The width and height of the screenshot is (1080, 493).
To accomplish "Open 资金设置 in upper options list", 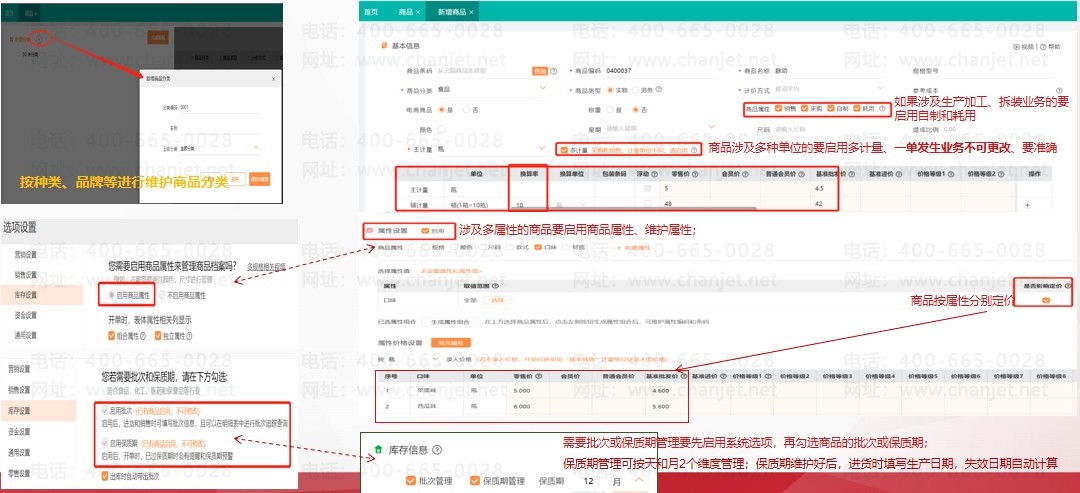I will [x=25, y=315].
